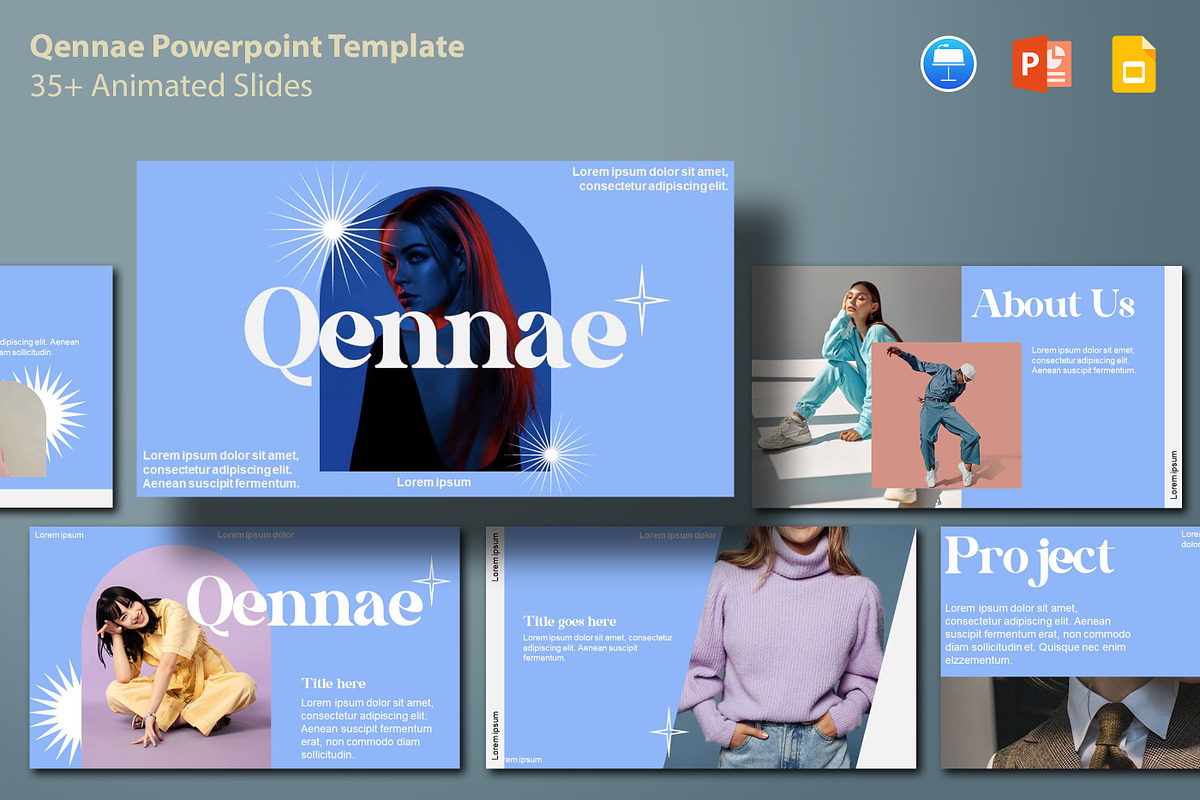Click the "Title here" text on the yellow-outfit slide
Viewport: 1200px width, 800px height.
[x=333, y=683]
